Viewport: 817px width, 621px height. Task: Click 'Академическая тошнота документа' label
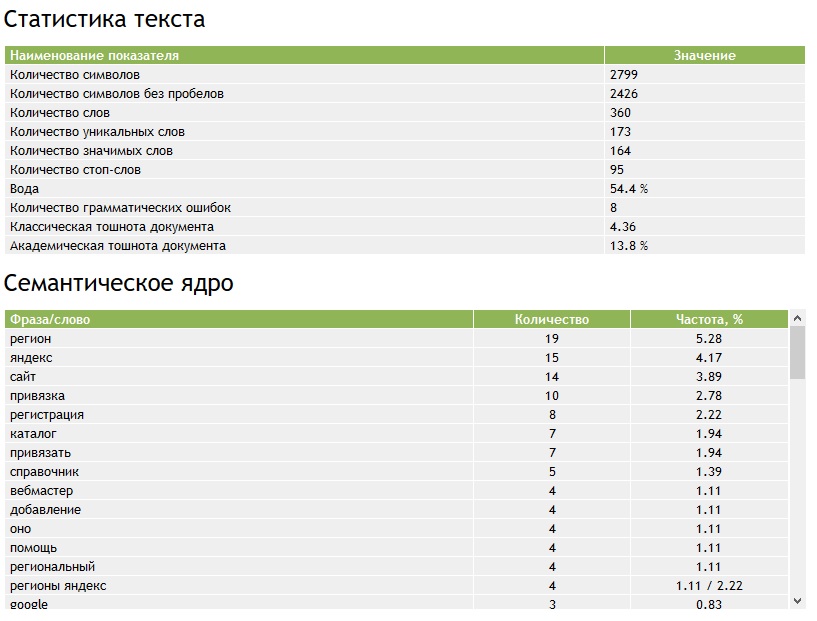point(118,246)
